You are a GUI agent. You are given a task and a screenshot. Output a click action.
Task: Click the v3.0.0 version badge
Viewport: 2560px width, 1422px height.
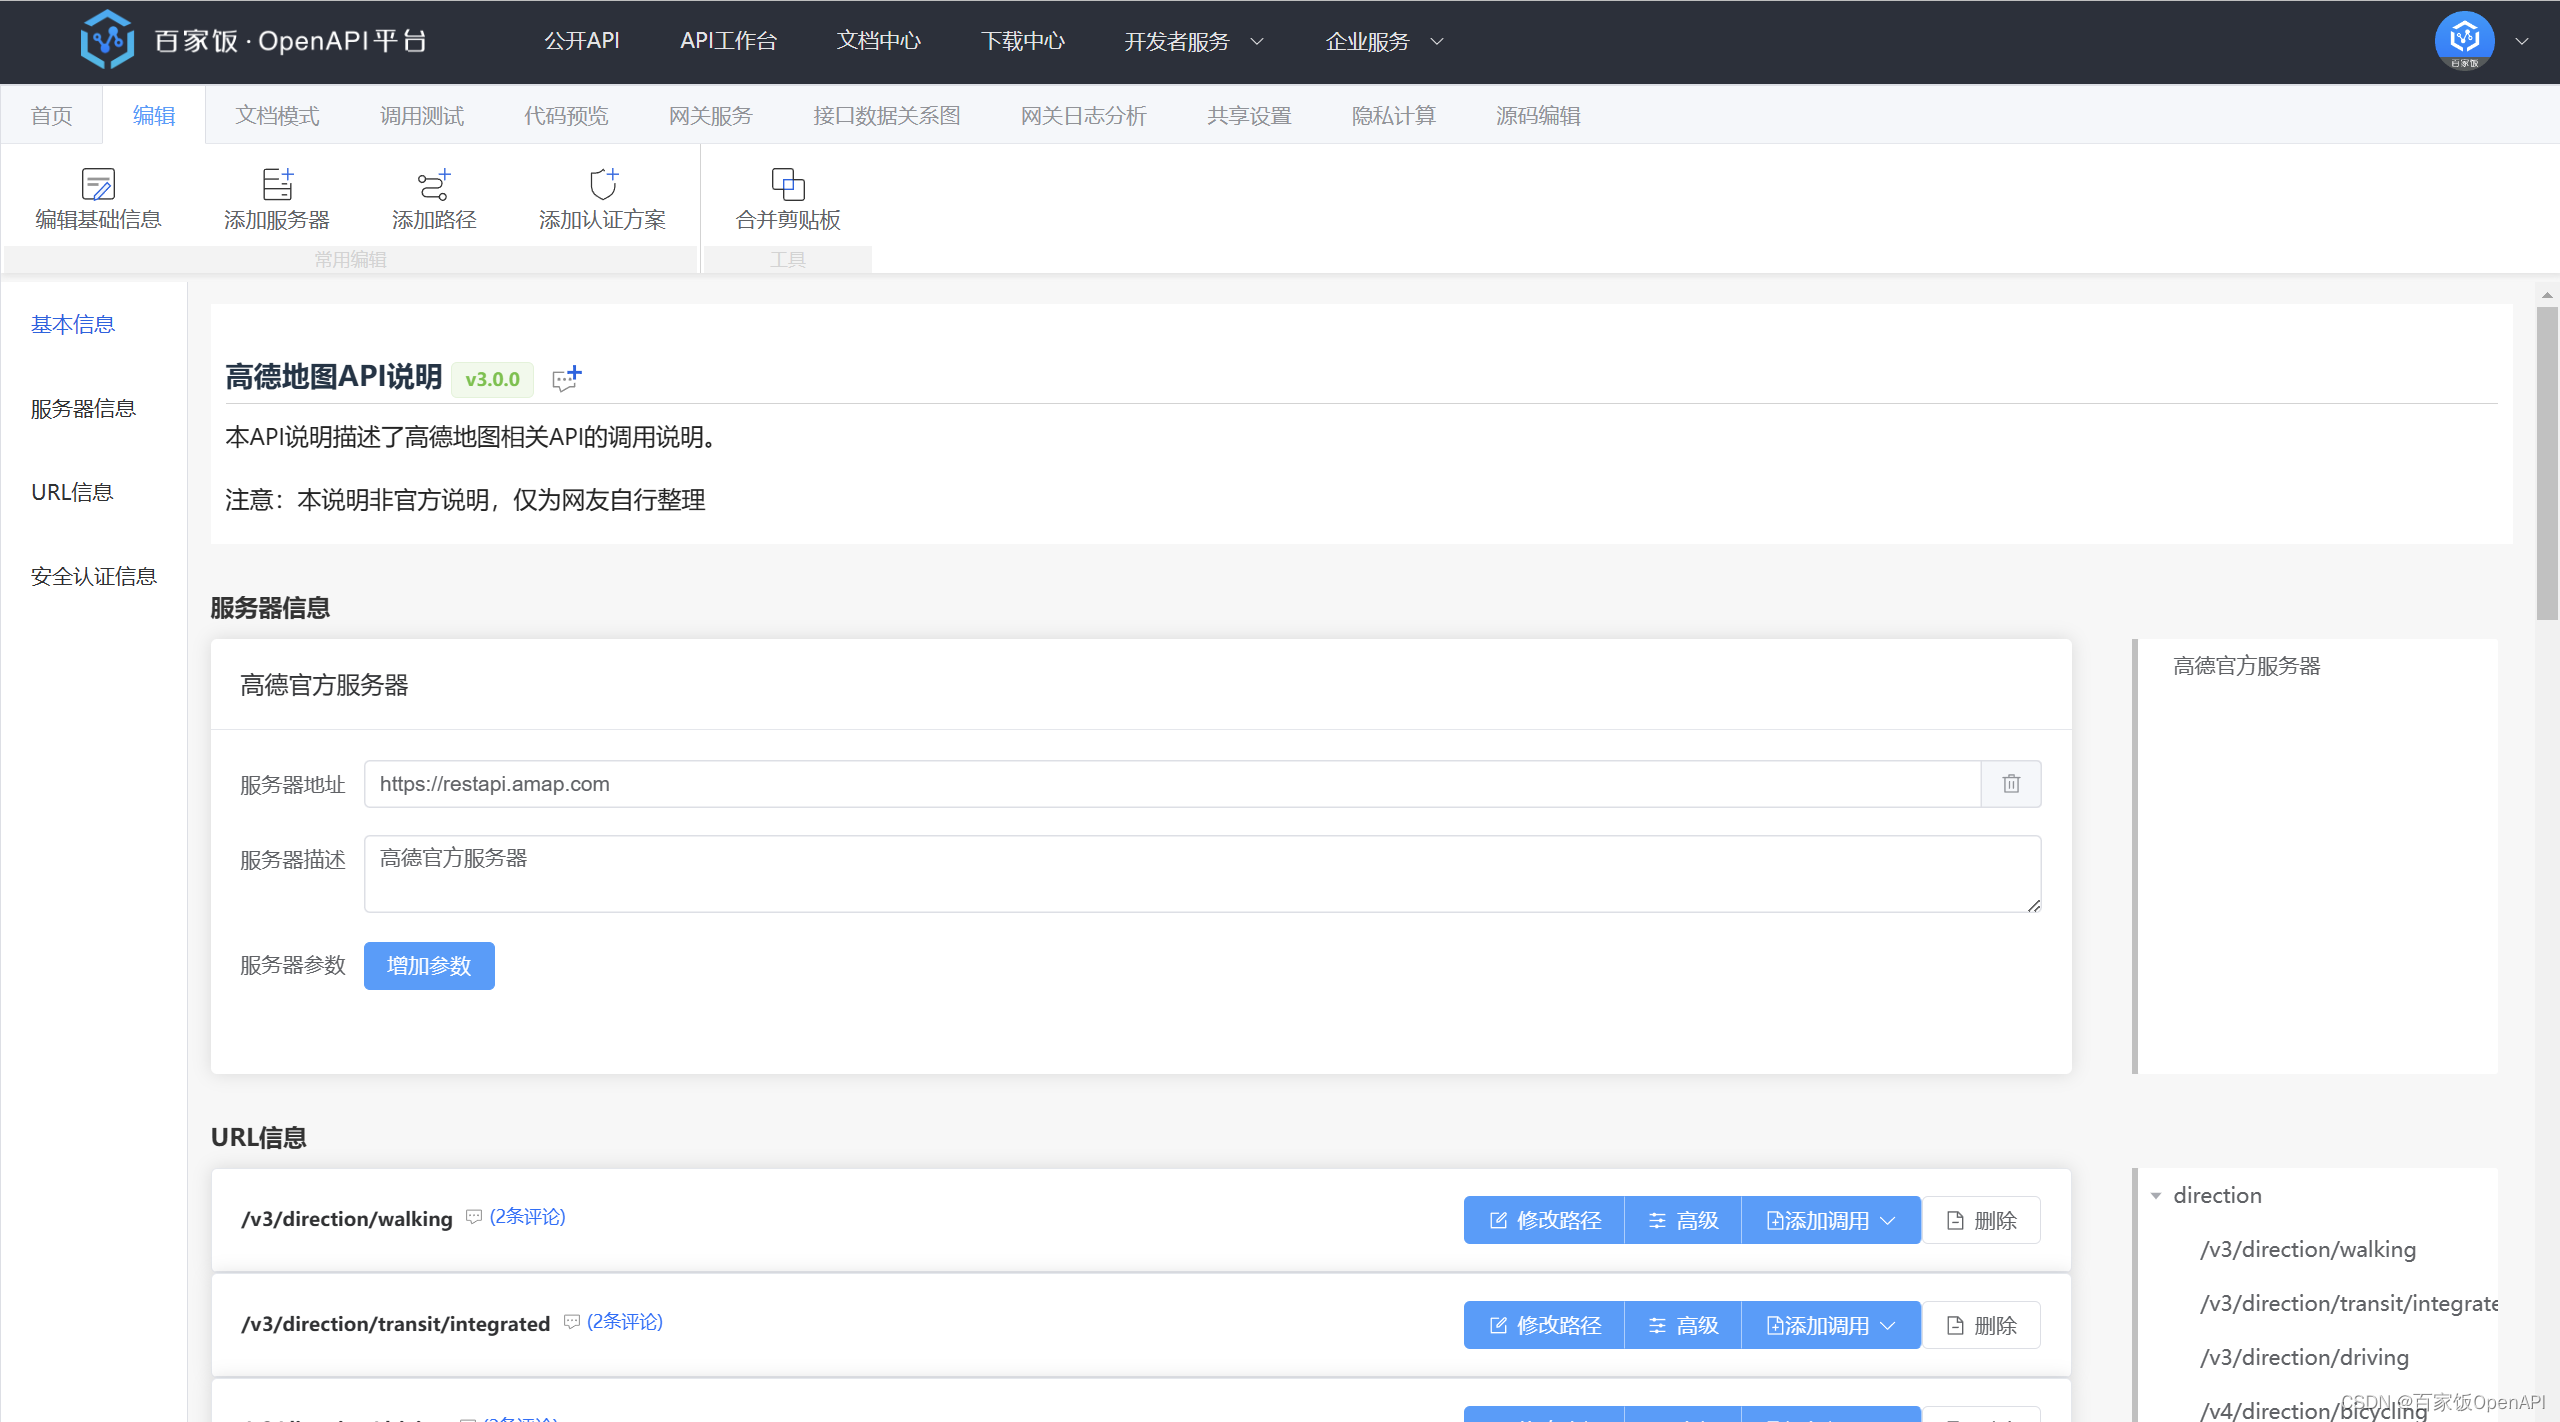click(492, 379)
